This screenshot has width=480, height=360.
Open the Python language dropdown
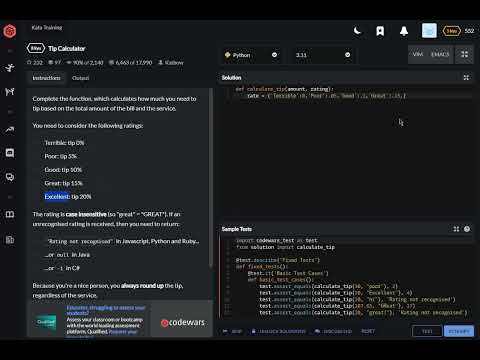pos(252,55)
